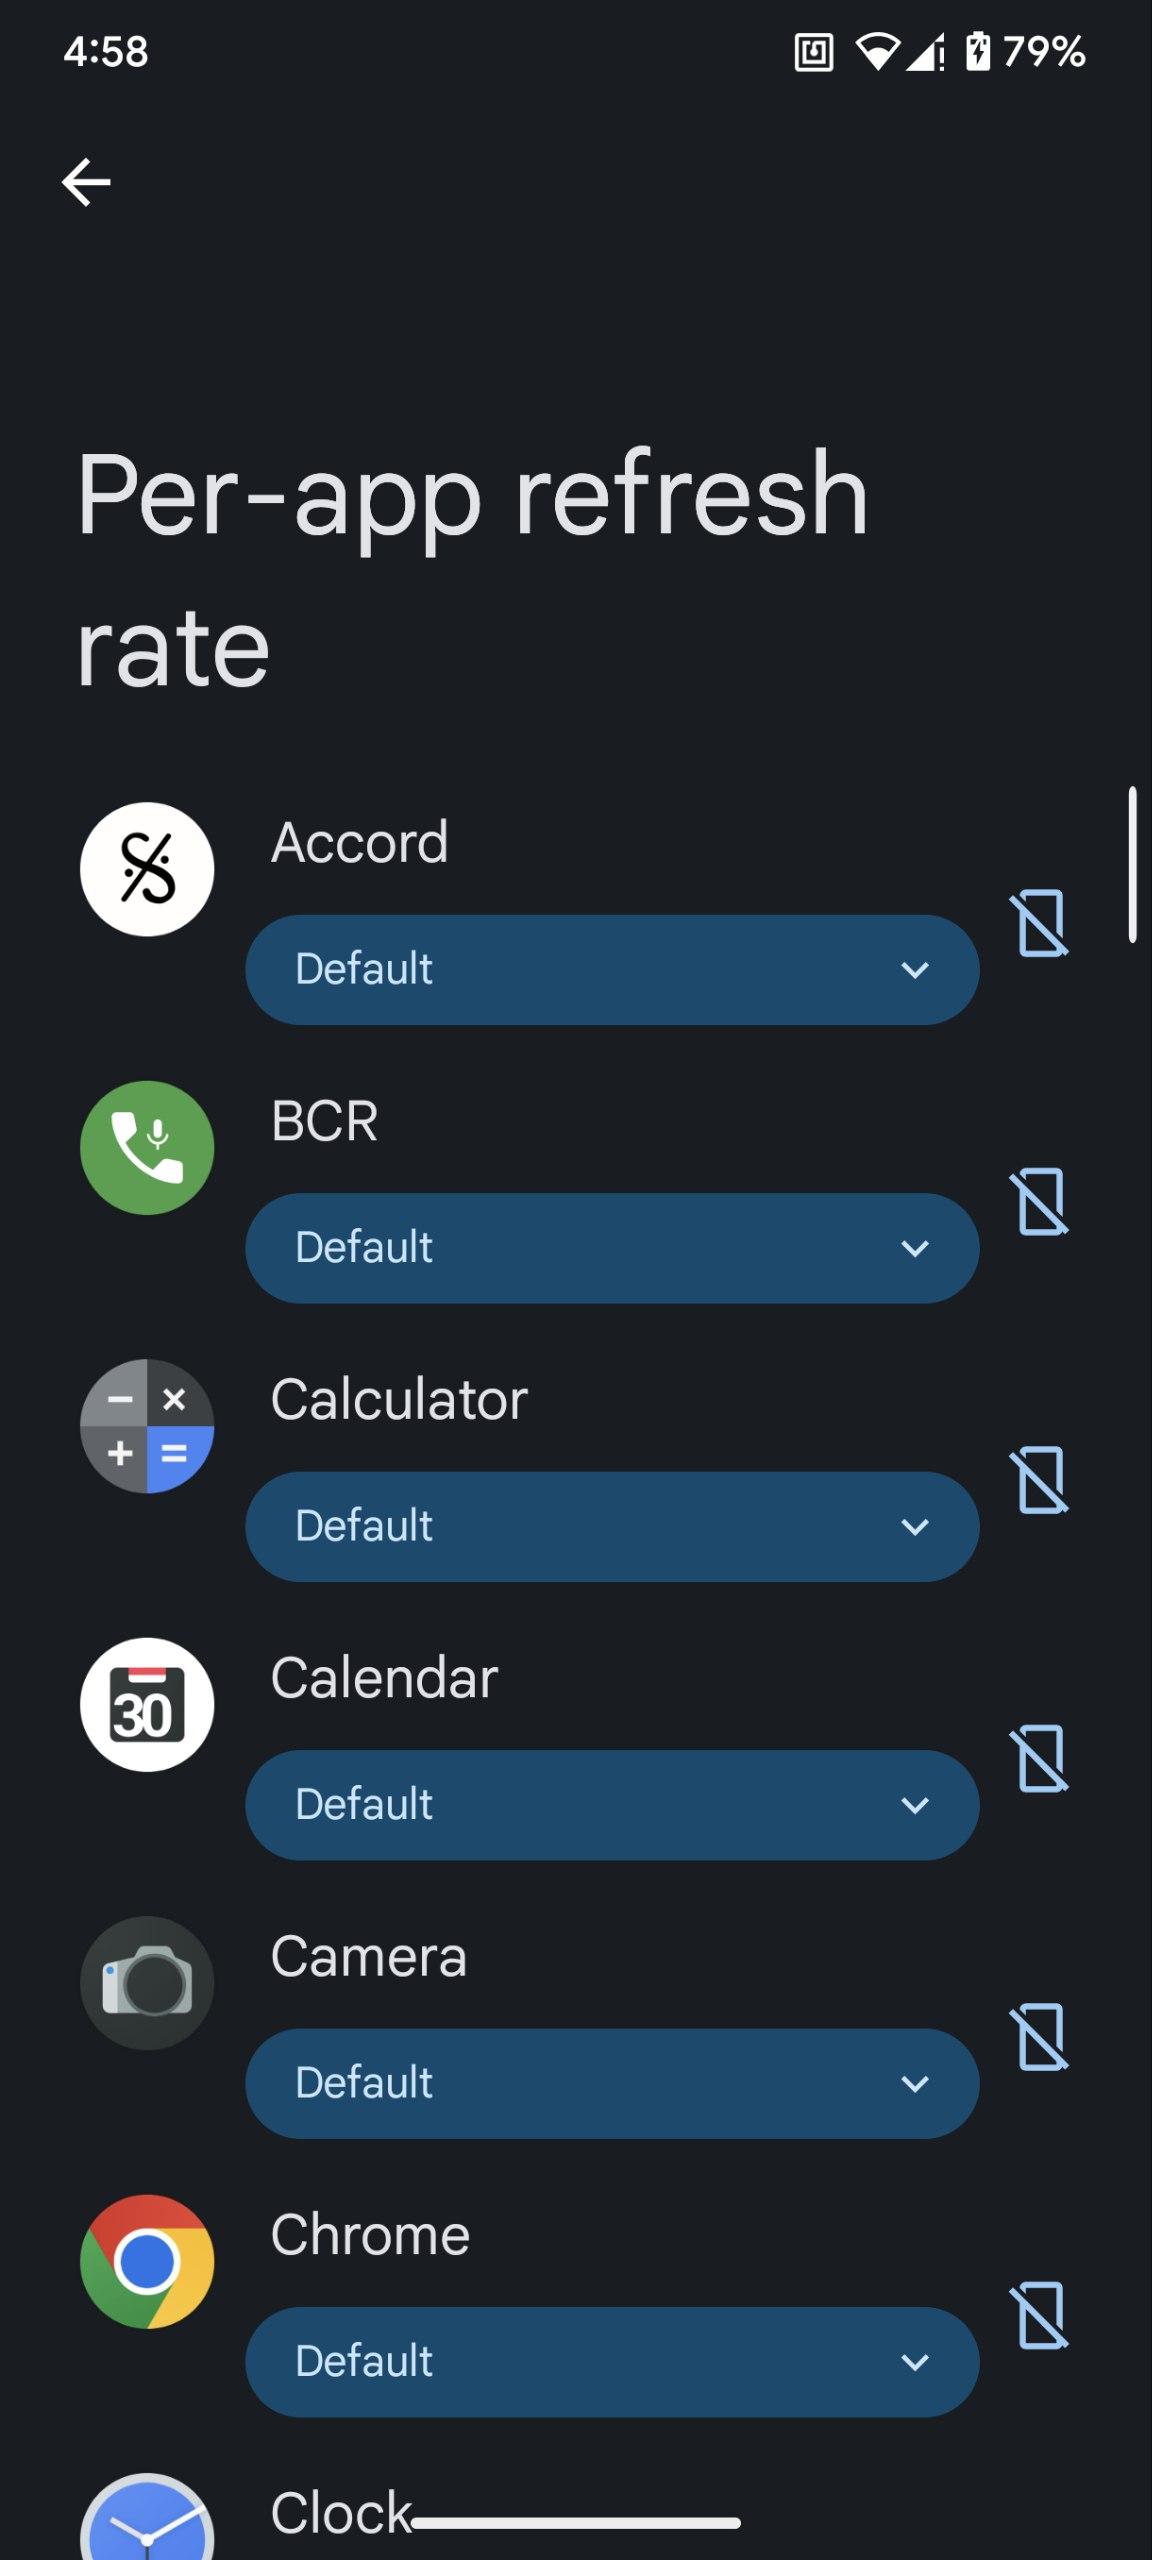This screenshot has height=2560, width=1152.
Task: Open Calculator refresh rate dropdown
Action: pyautogui.click(x=612, y=1526)
